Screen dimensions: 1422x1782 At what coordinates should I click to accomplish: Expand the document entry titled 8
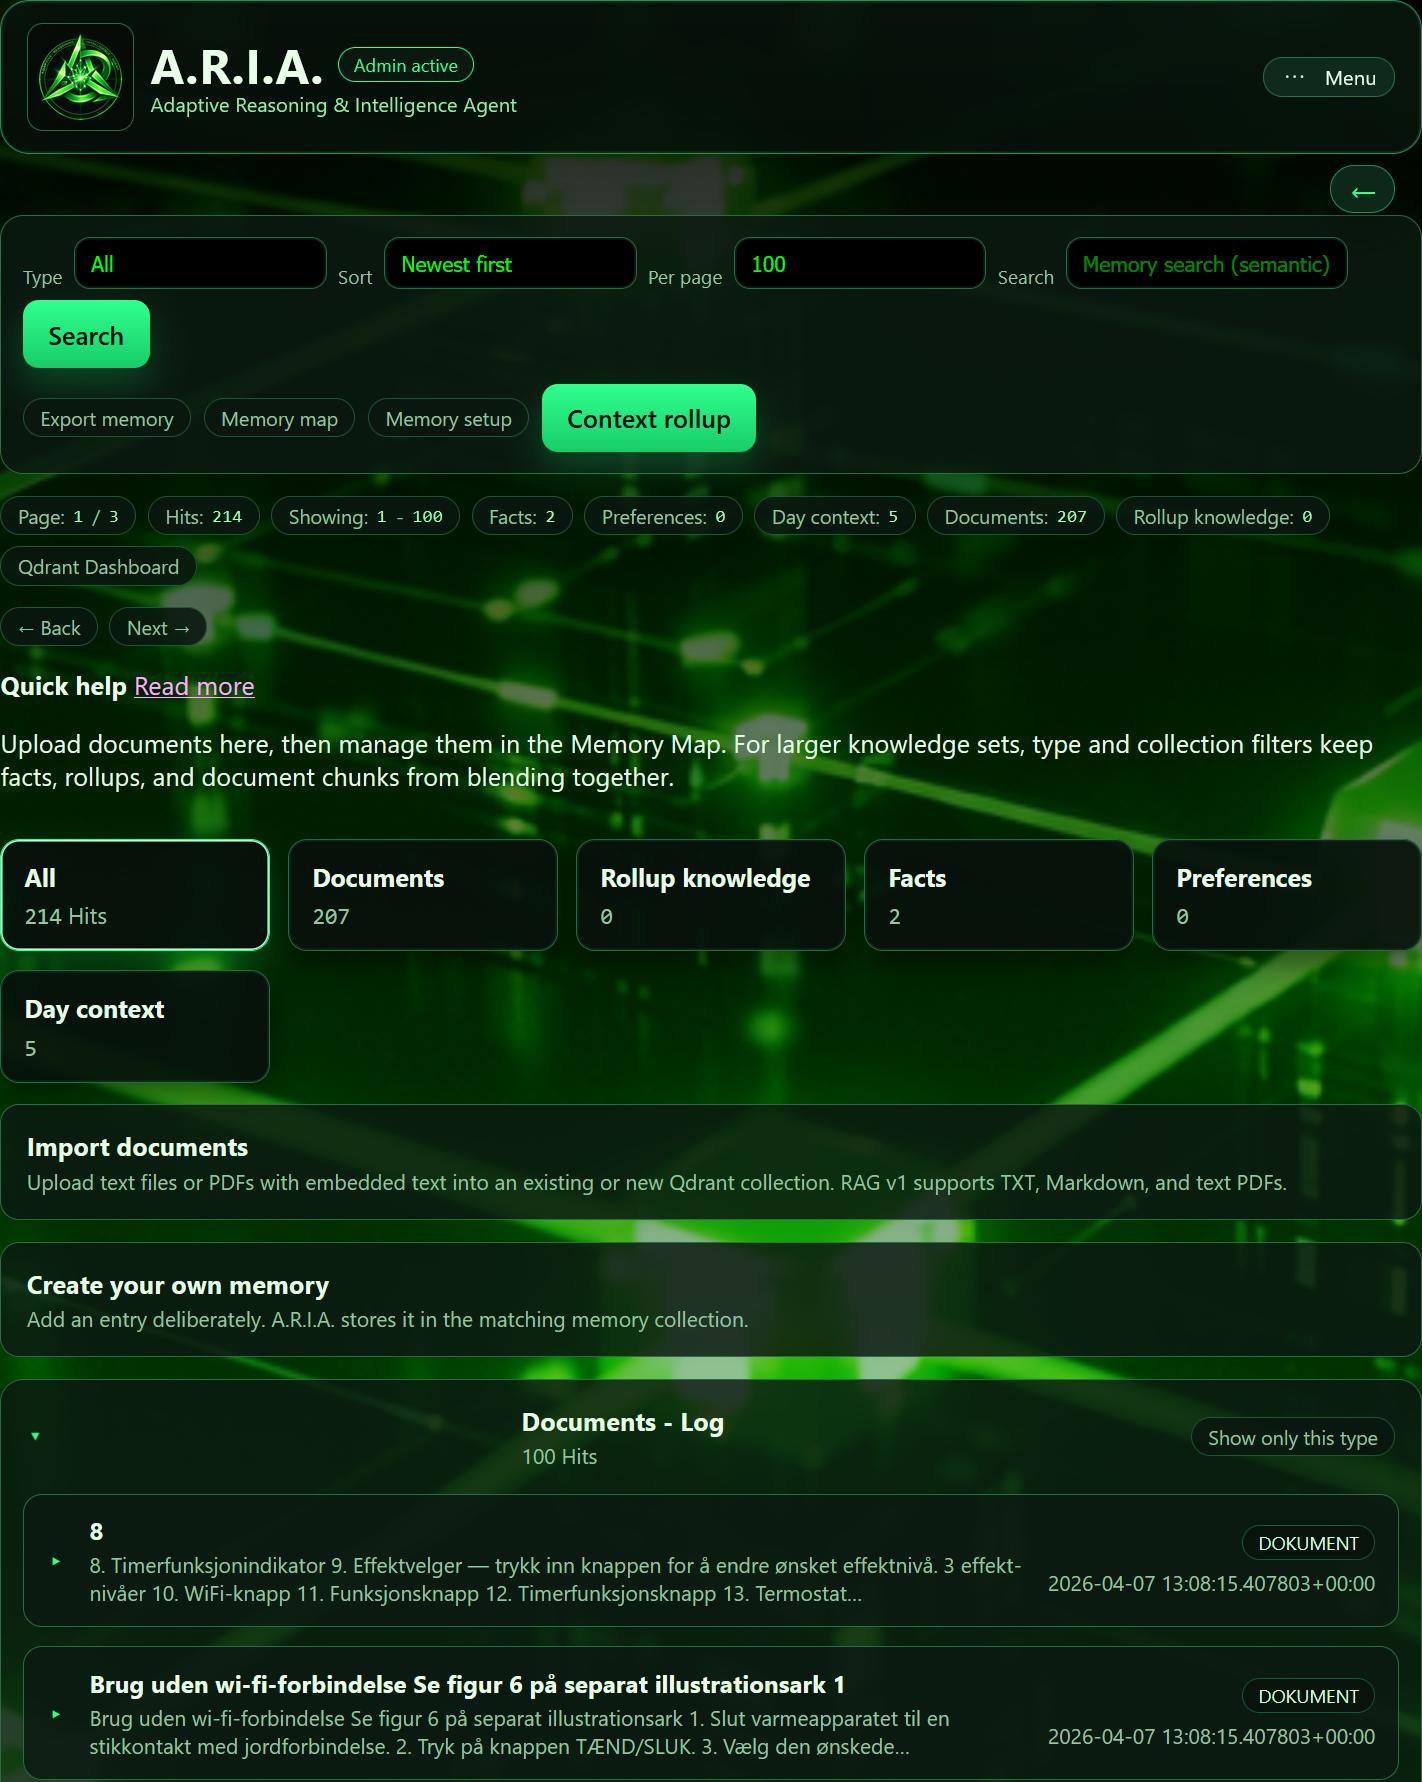click(56, 1561)
